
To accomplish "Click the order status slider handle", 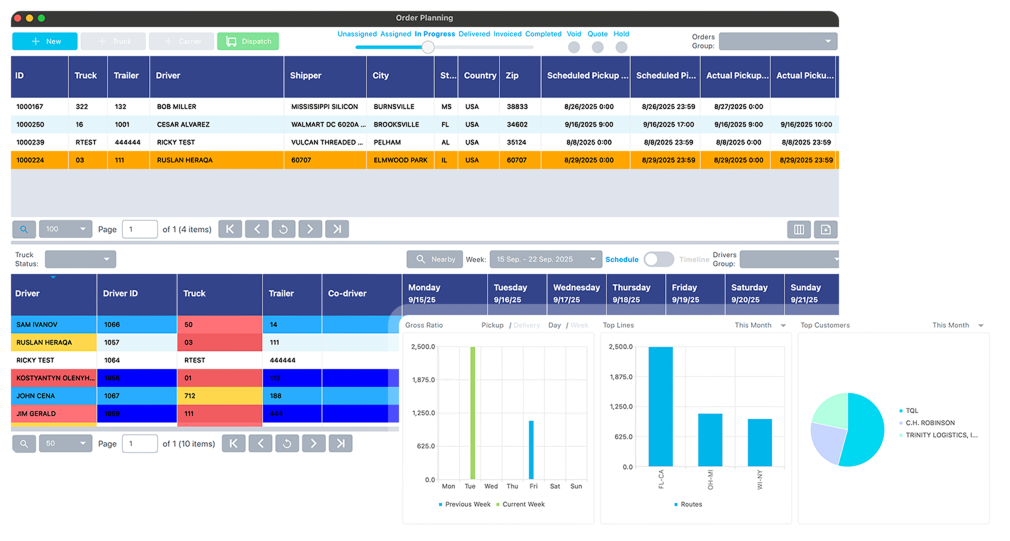I will (x=428, y=47).
